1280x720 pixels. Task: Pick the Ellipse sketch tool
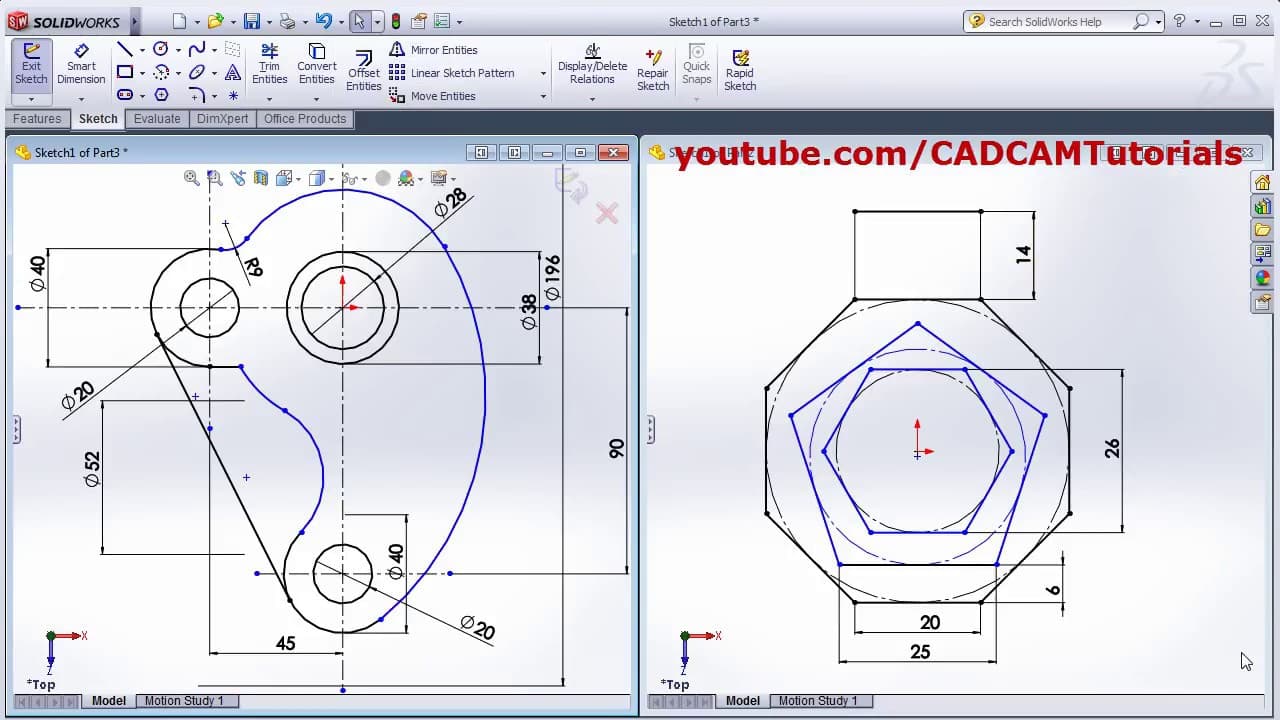point(197,72)
